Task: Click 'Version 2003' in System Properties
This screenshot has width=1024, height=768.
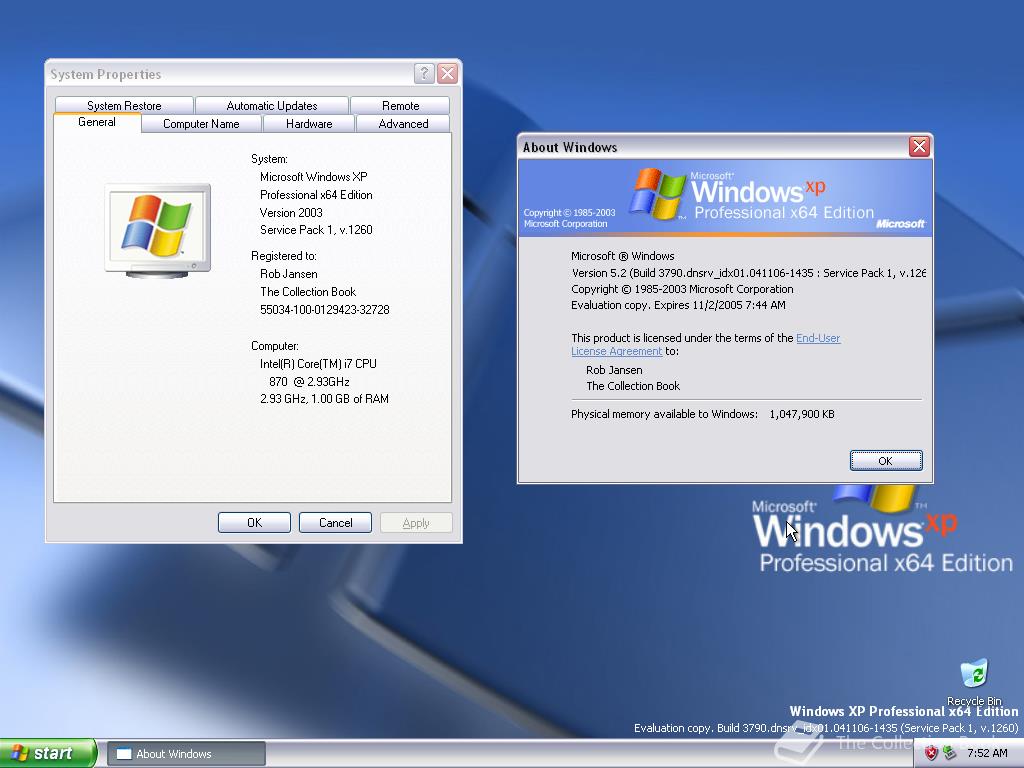Action: pyautogui.click(x=291, y=213)
